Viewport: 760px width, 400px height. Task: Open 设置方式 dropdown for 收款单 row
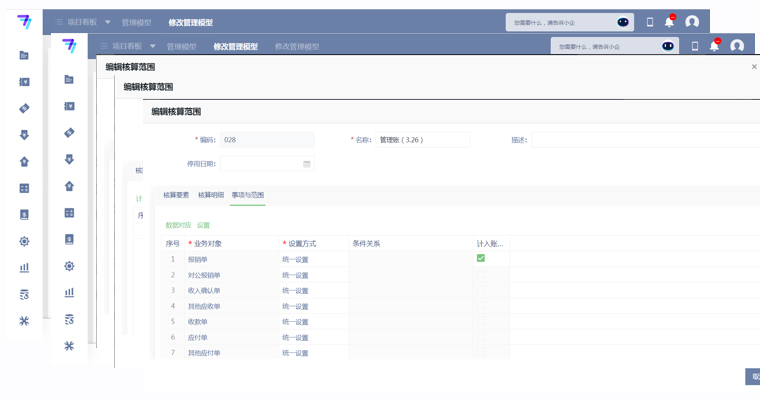[313, 322]
